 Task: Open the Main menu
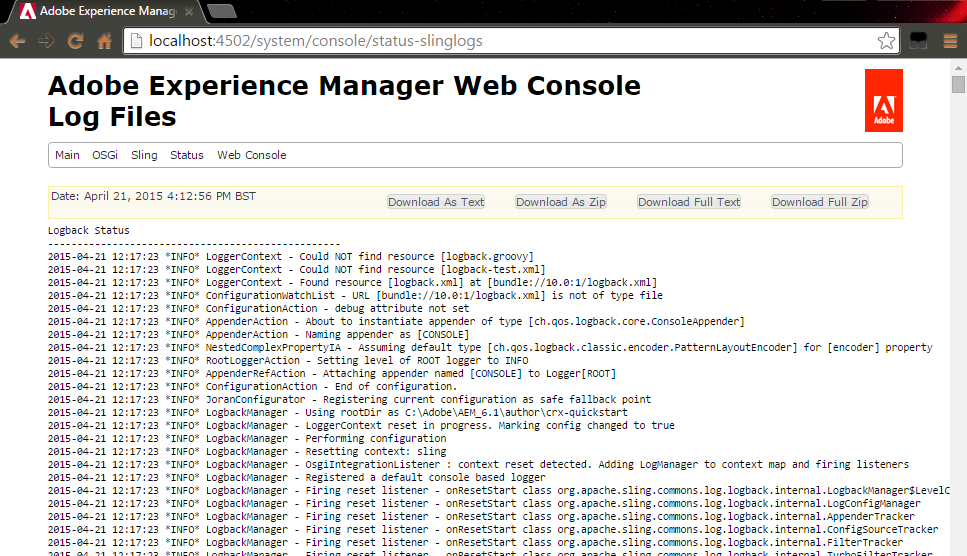point(67,155)
